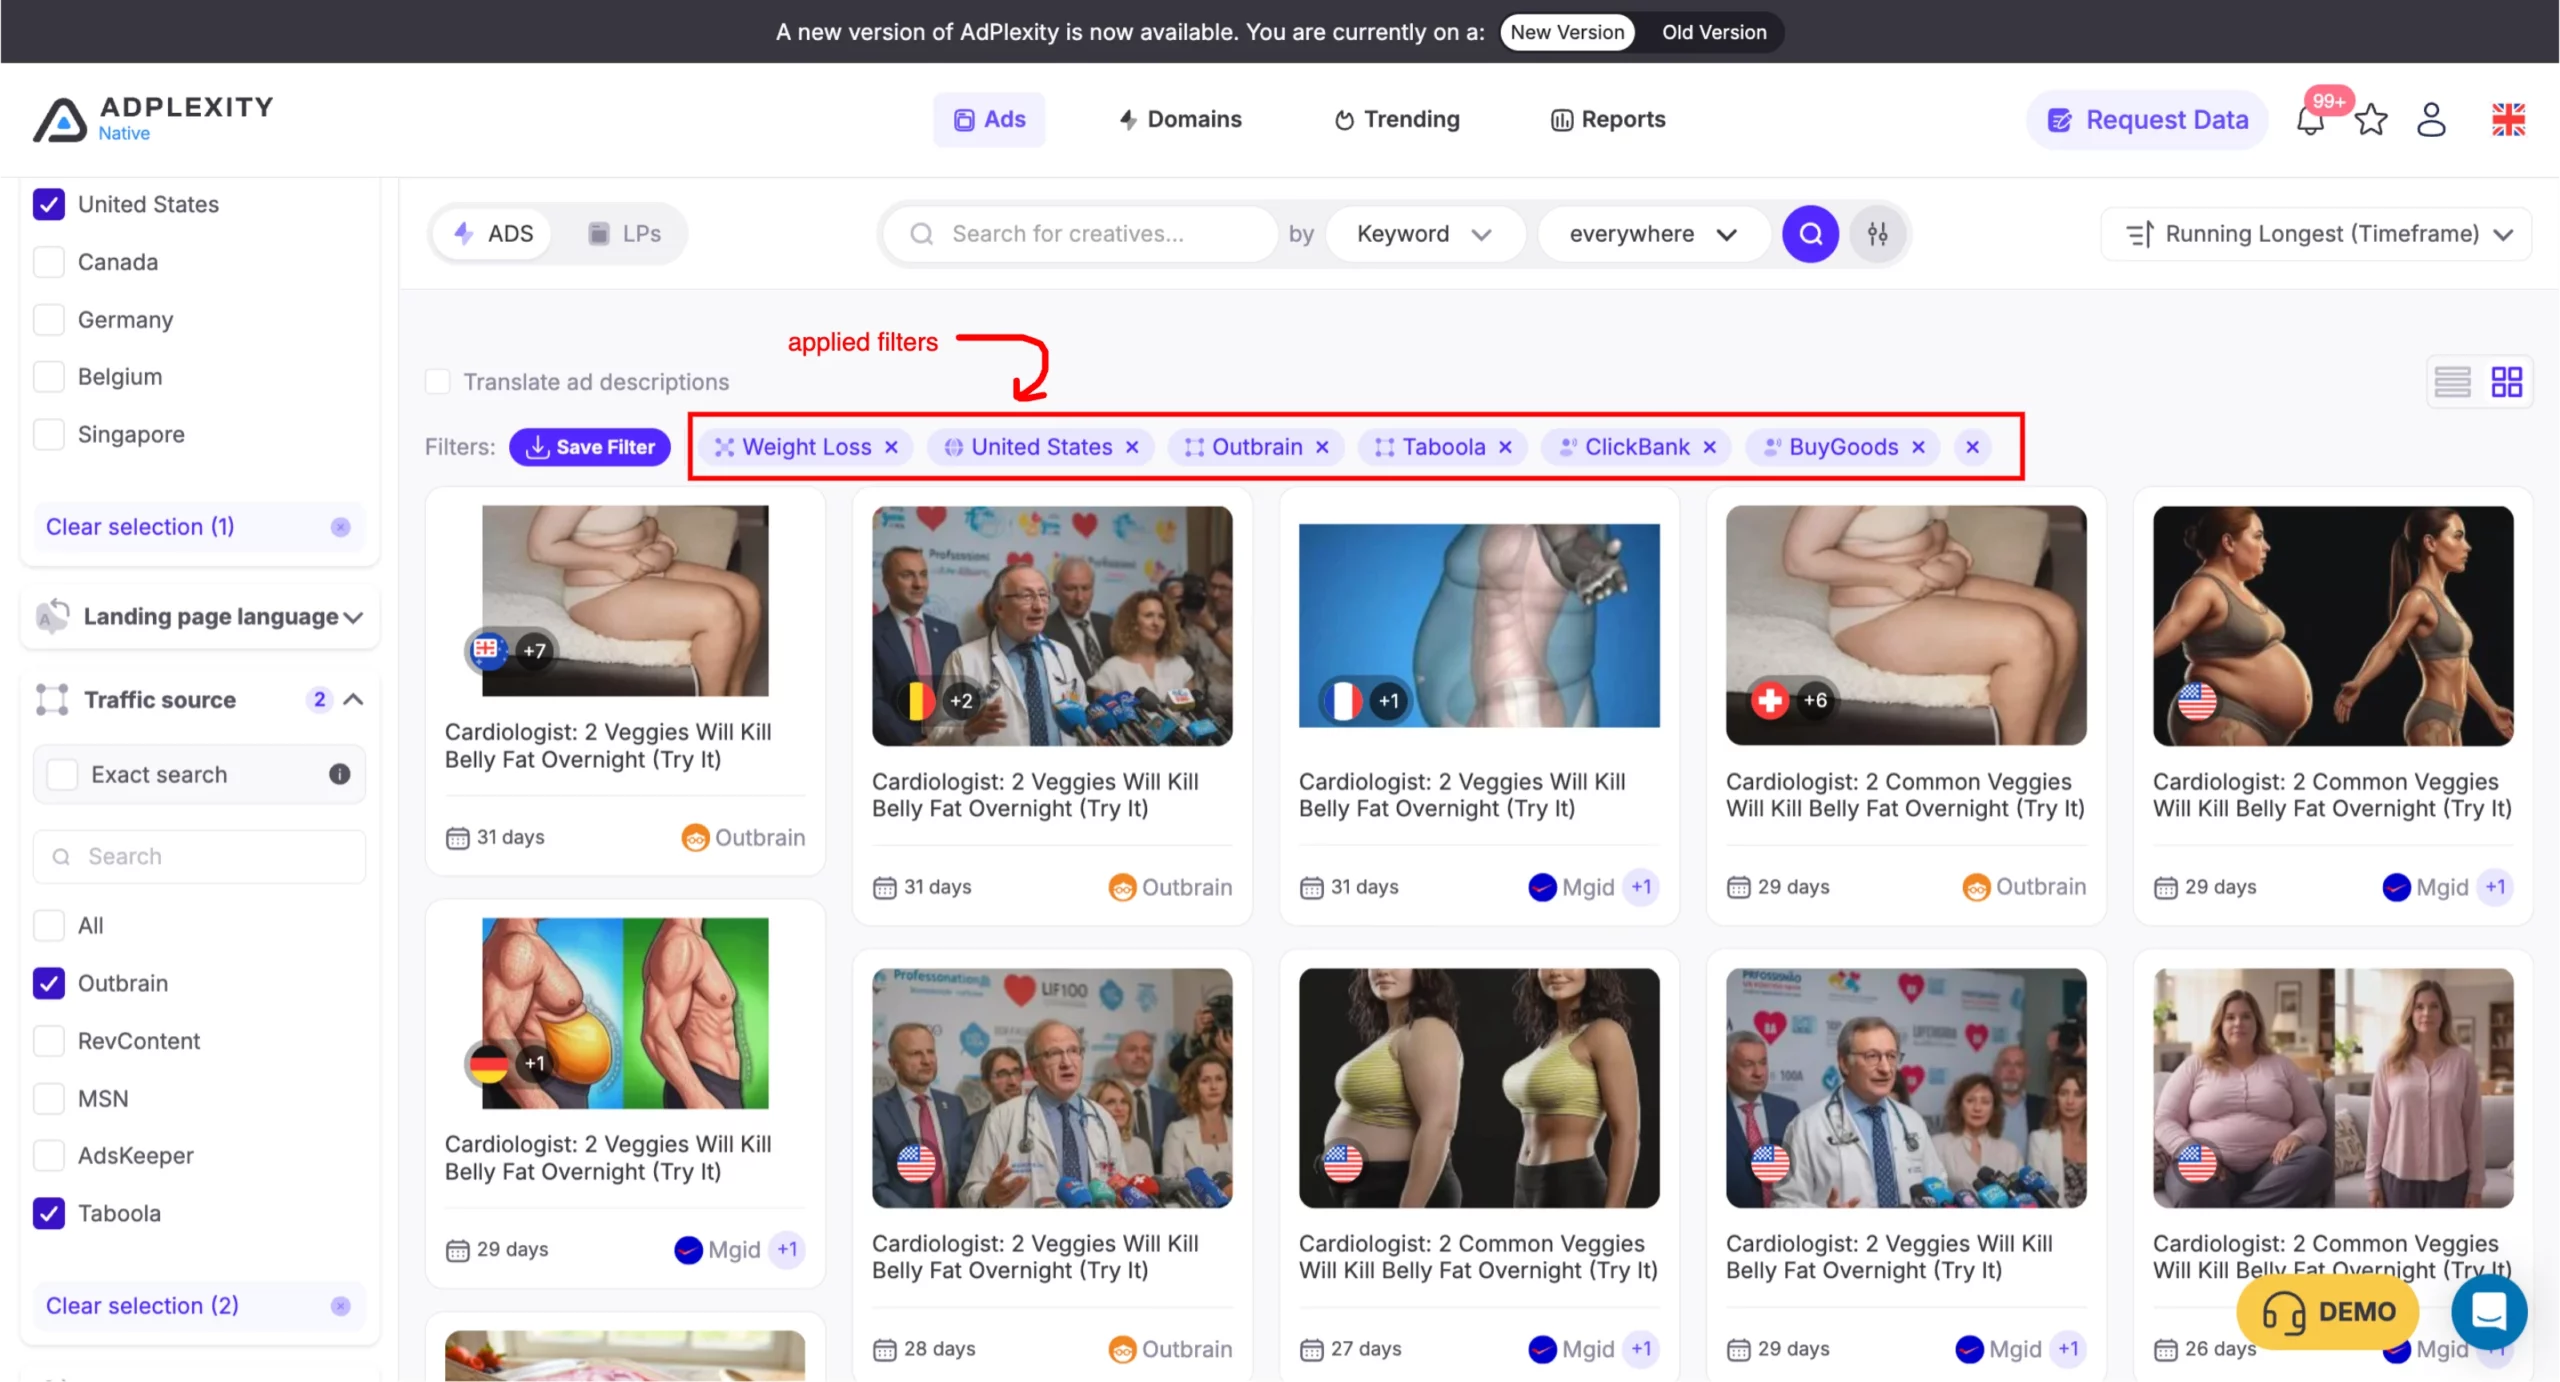Viewport: 2560px width, 1382px height.
Task: Check the RevContent traffic source
Action: [x=49, y=1041]
